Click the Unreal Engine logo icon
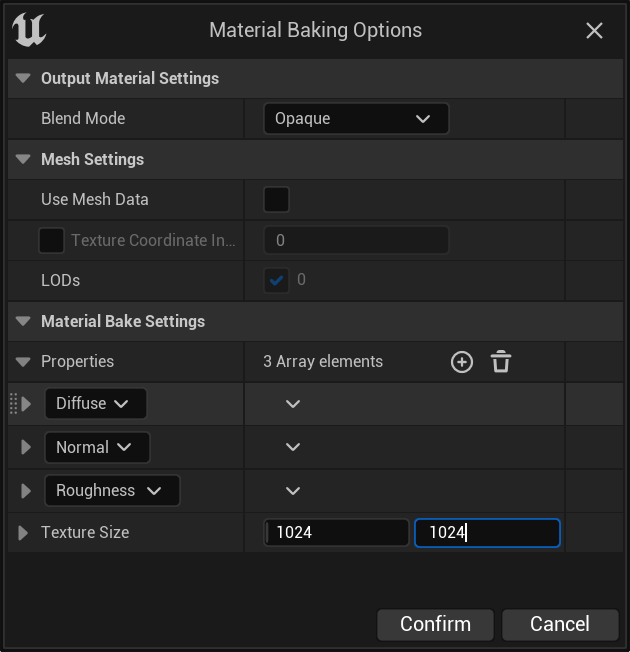 coord(29,30)
